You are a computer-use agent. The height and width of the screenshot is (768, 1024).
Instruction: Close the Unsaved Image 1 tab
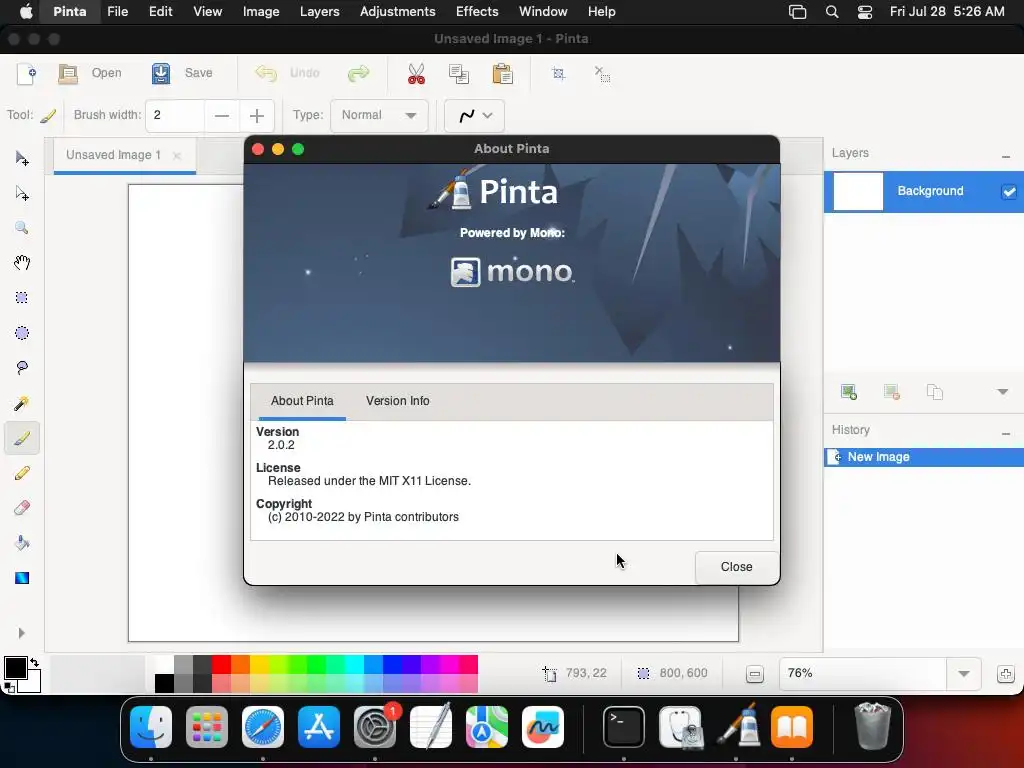click(x=176, y=155)
